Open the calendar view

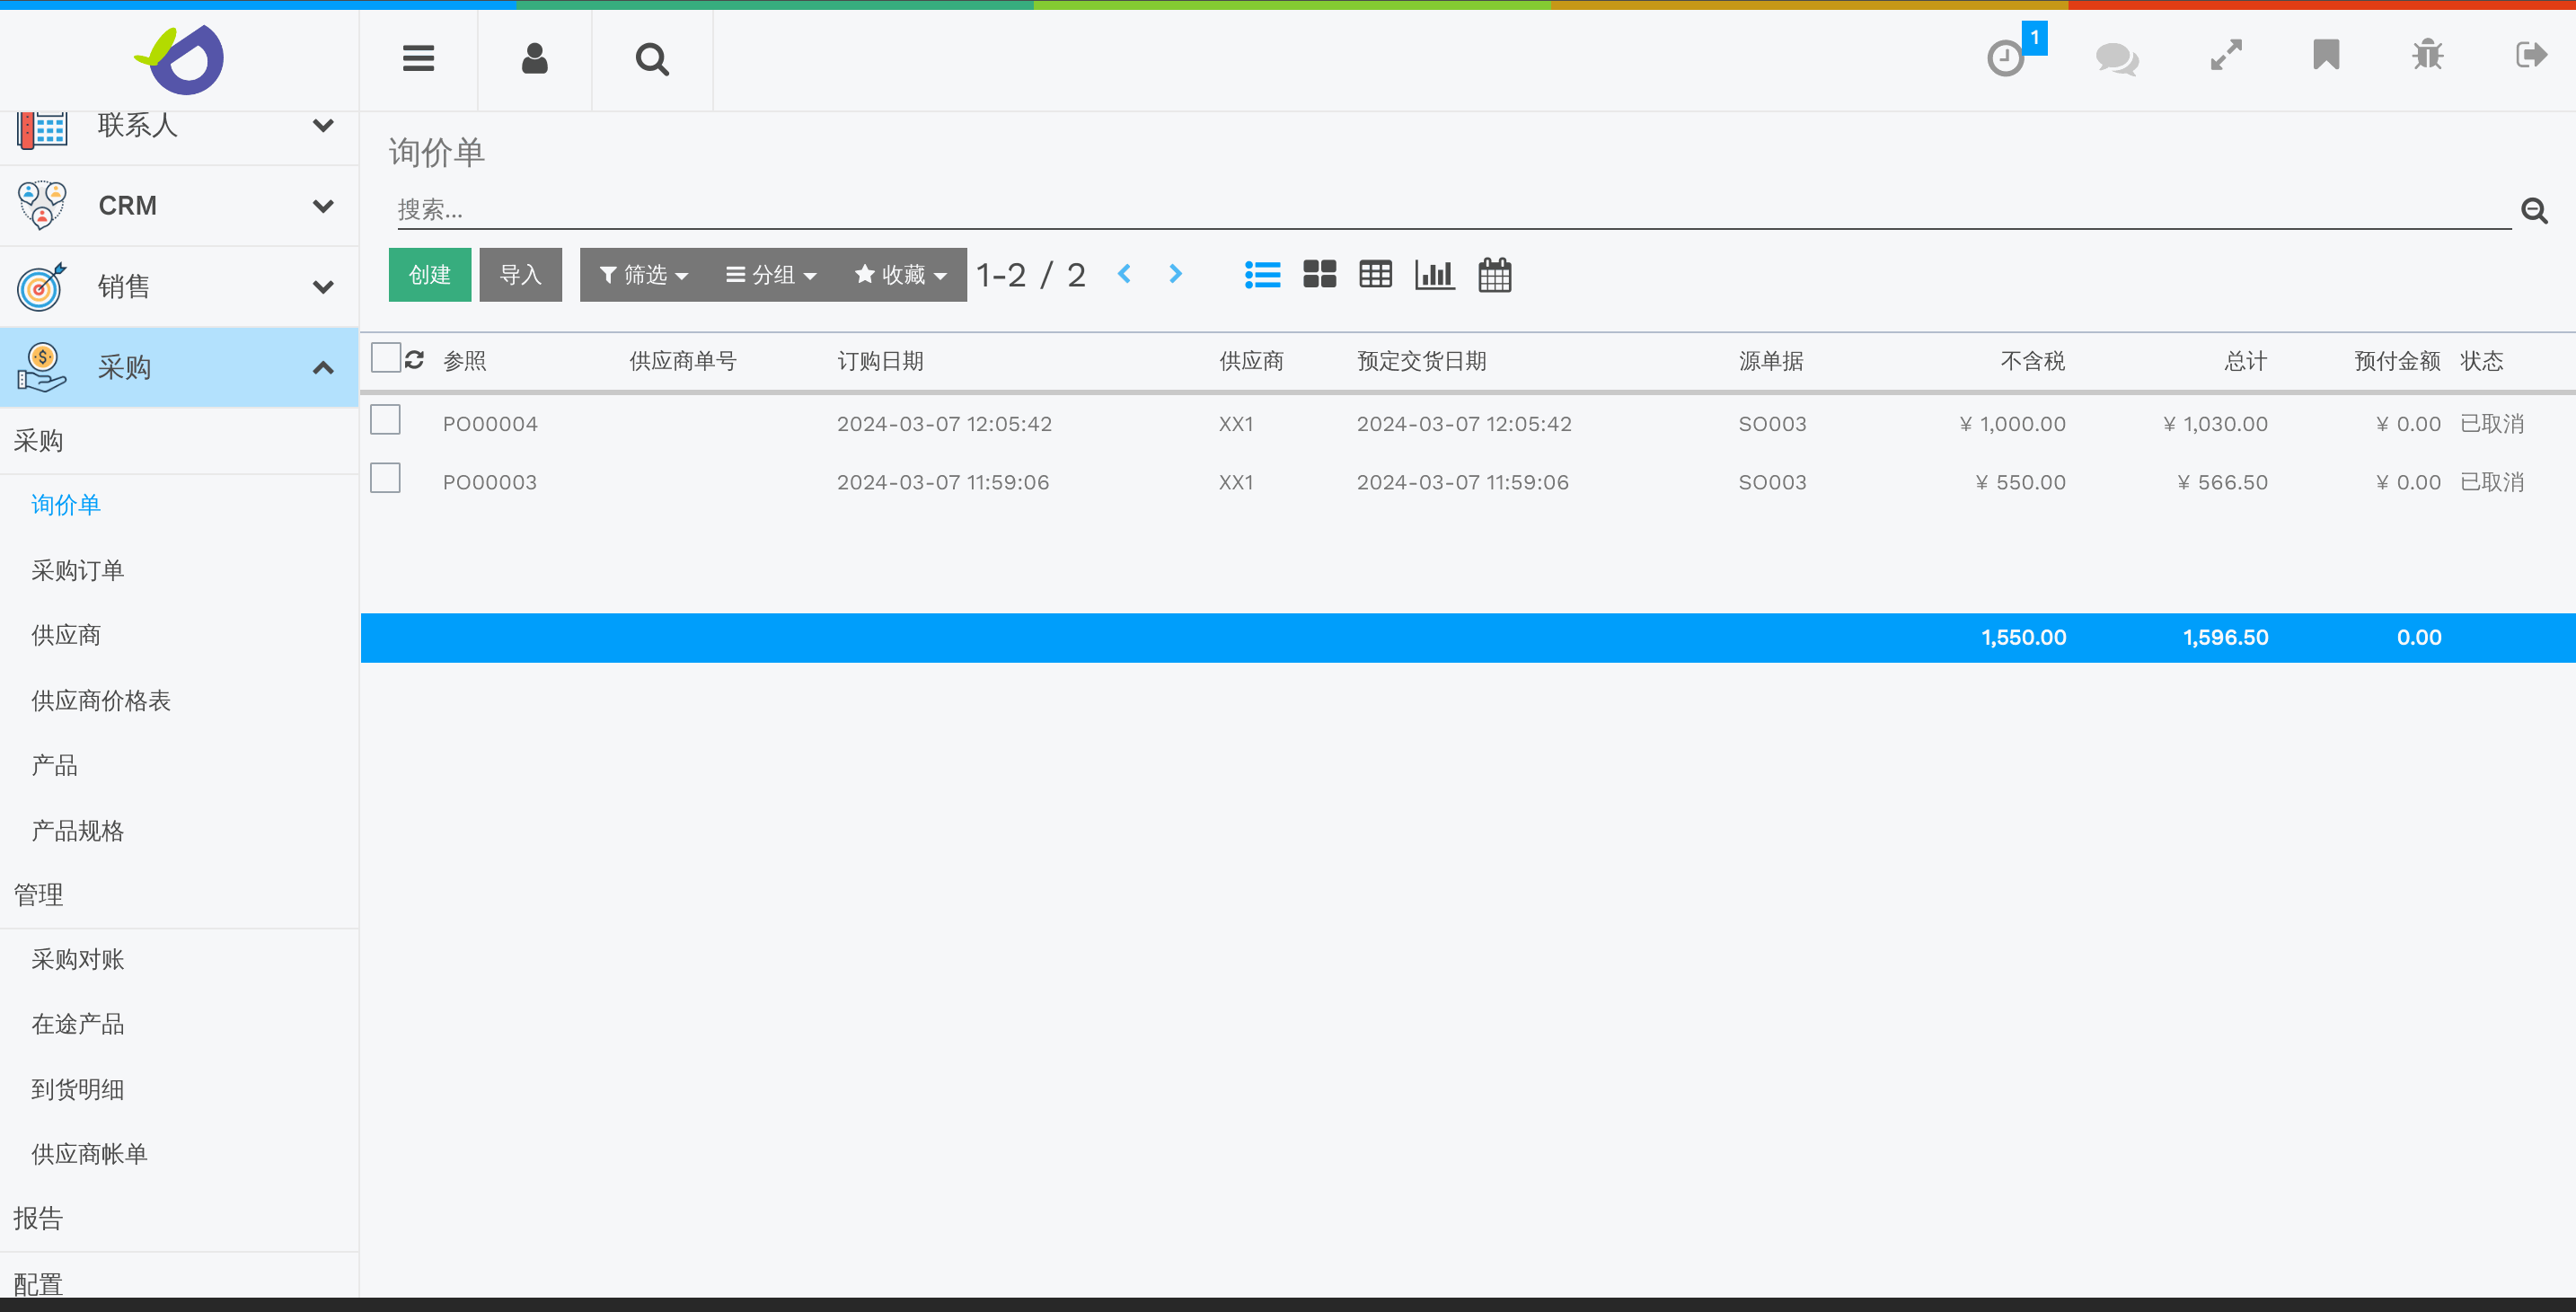pyautogui.click(x=1494, y=274)
